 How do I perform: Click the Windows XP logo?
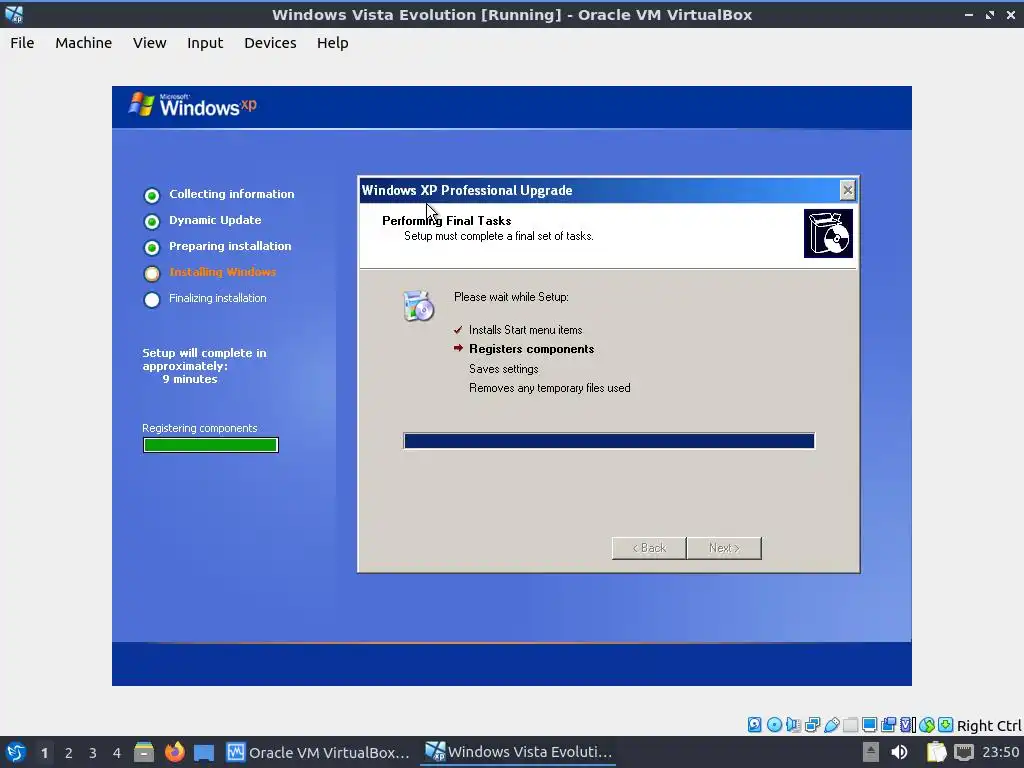(193, 105)
